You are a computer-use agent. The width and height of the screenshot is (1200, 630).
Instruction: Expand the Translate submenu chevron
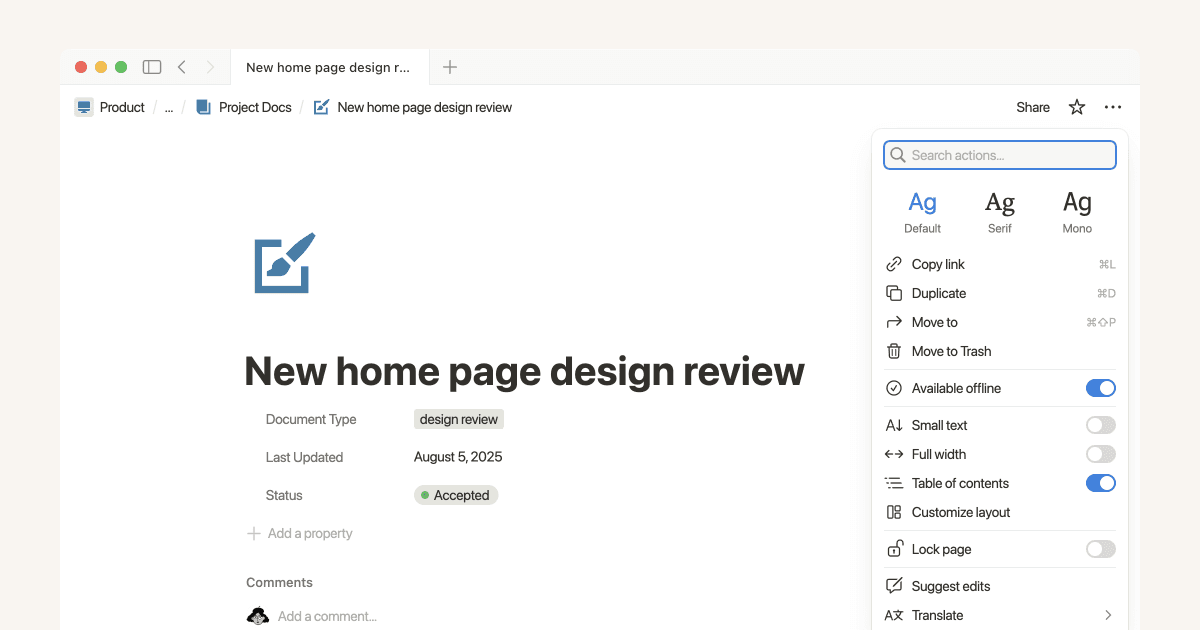pos(1107,615)
